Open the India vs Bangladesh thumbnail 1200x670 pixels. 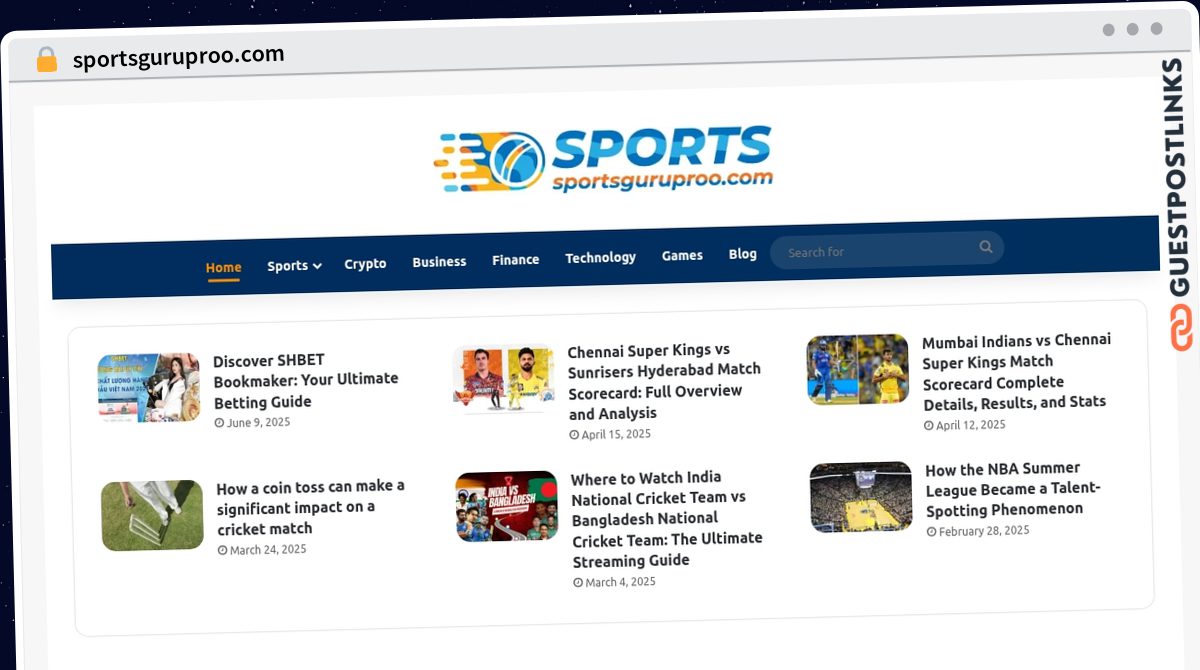click(507, 506)
